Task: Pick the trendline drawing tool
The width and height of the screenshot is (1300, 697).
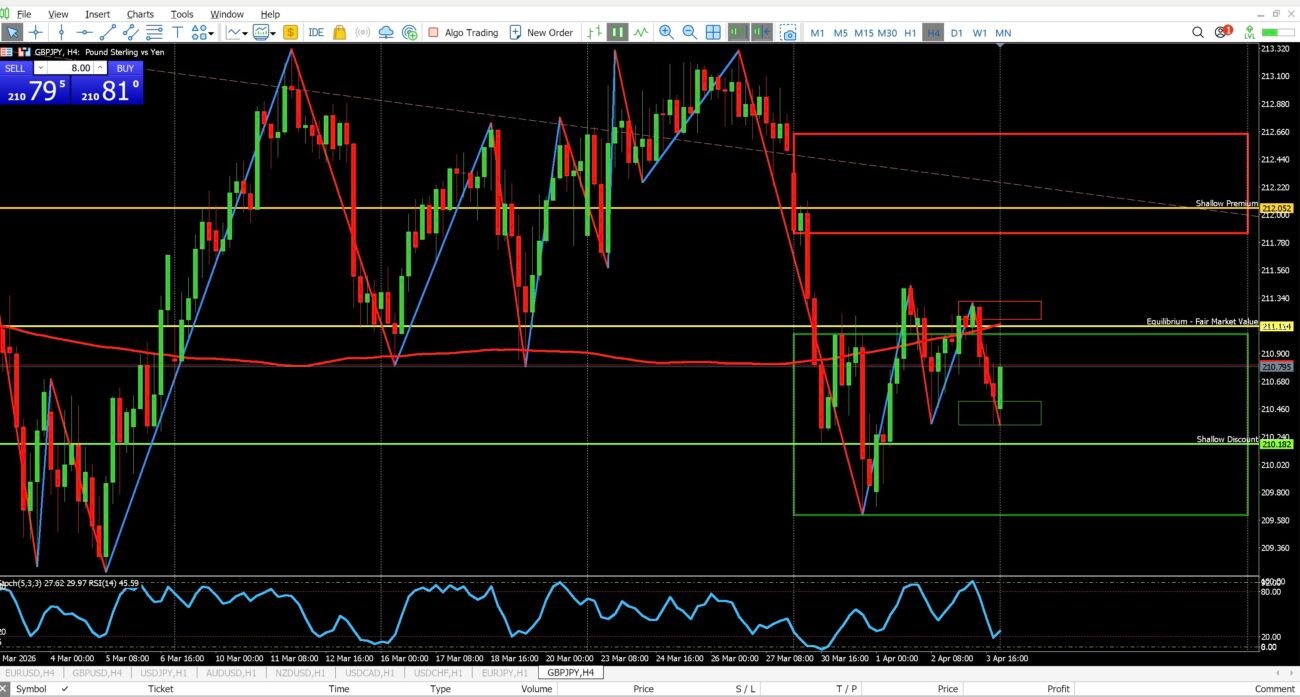Action: coord(108,33)
